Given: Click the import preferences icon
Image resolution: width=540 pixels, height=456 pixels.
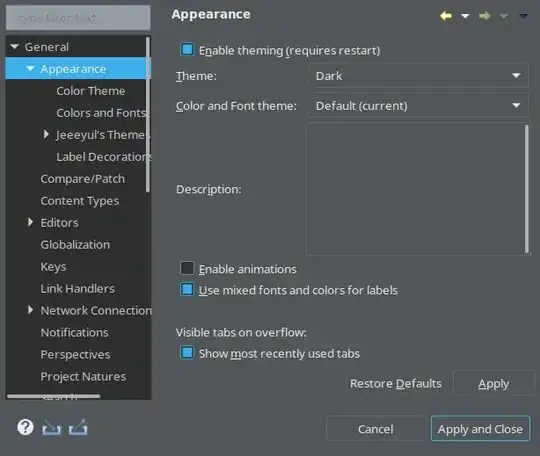Looking at the screenshot, I should coord(51,428).
